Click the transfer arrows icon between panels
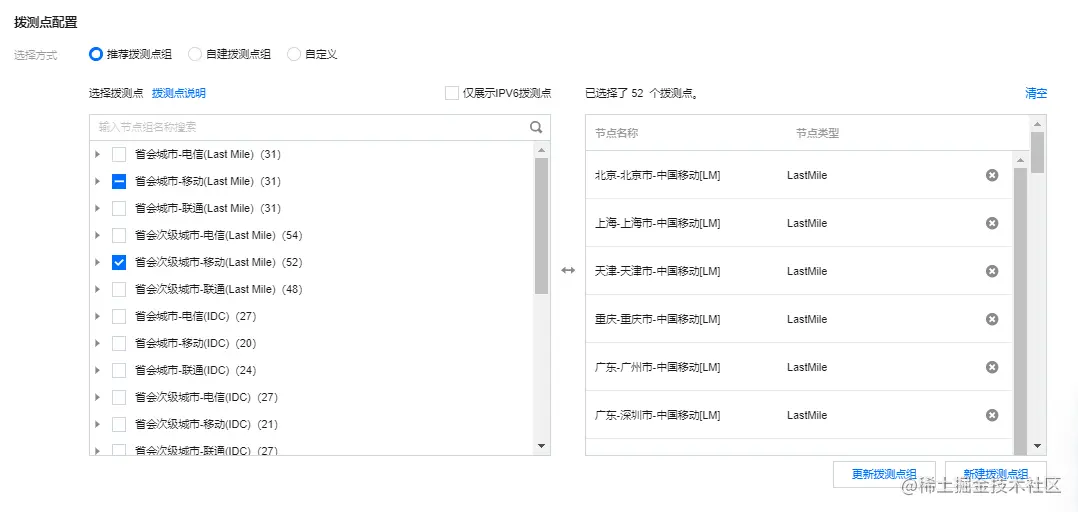The image size is (1078, 512). coord(568,271)
